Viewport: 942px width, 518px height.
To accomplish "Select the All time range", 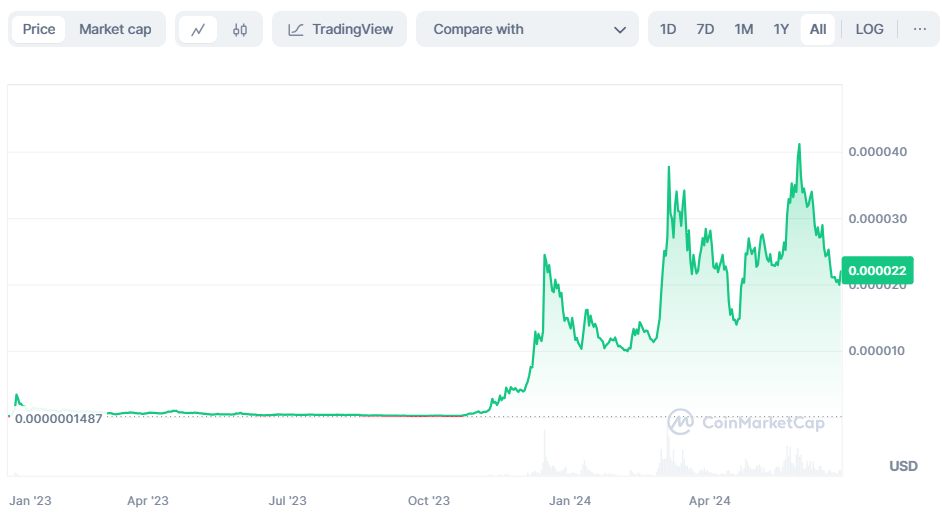I will [817, 29].
